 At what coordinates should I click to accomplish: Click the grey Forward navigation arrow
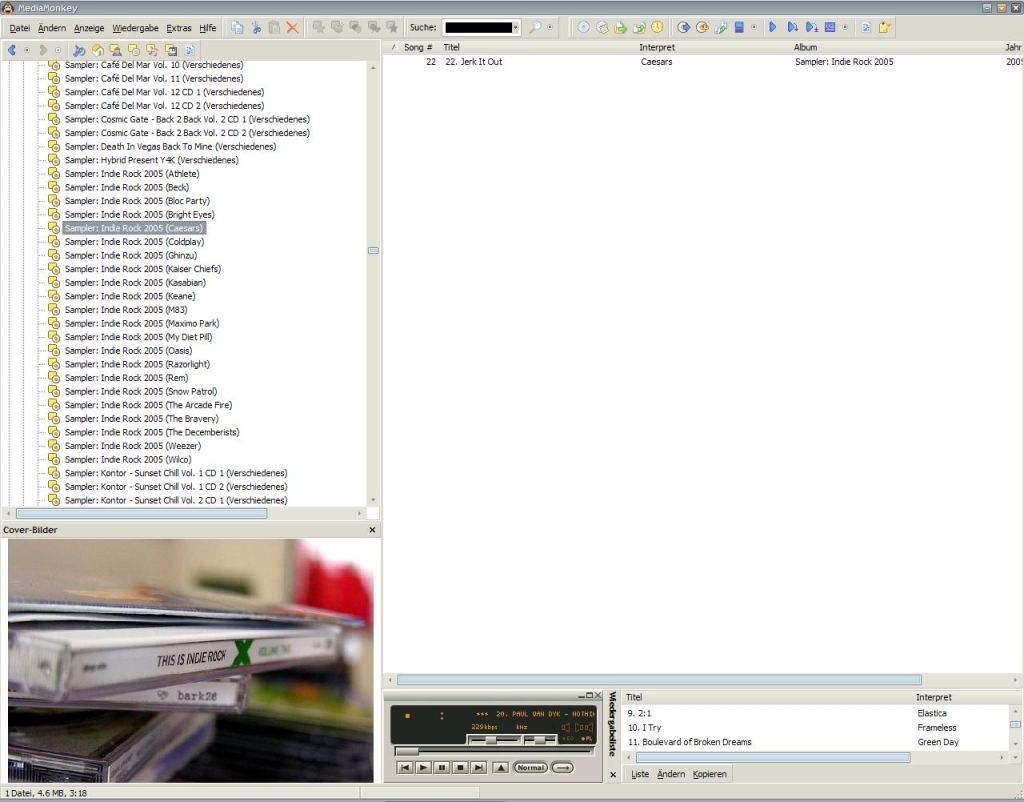coord(42,50)
